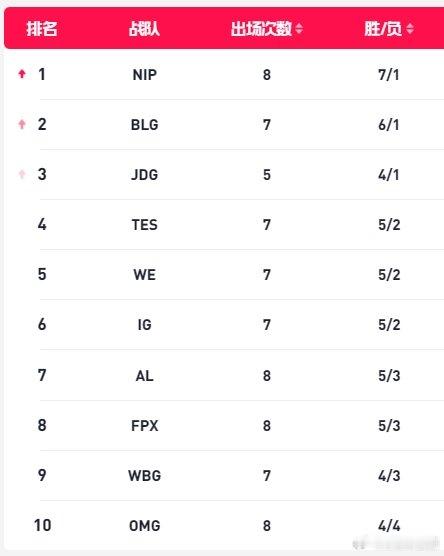Click up arrow beside rank 2
The image size is (444, 556).
tap(22, 124)
